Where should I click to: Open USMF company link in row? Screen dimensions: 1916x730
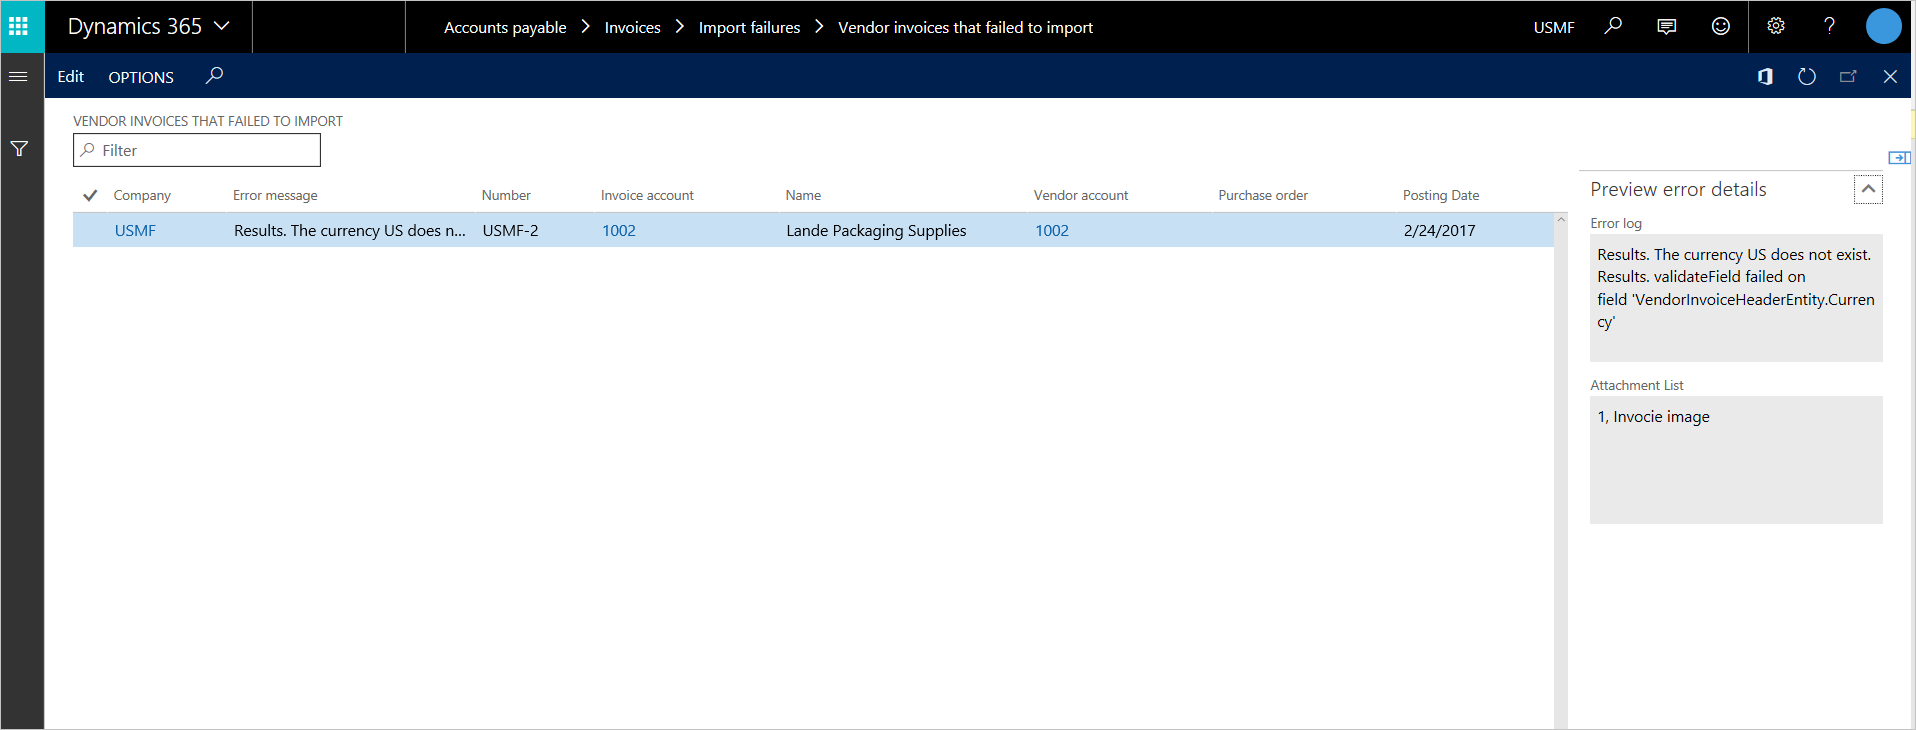pyautogui.click(x=135, y=230)
